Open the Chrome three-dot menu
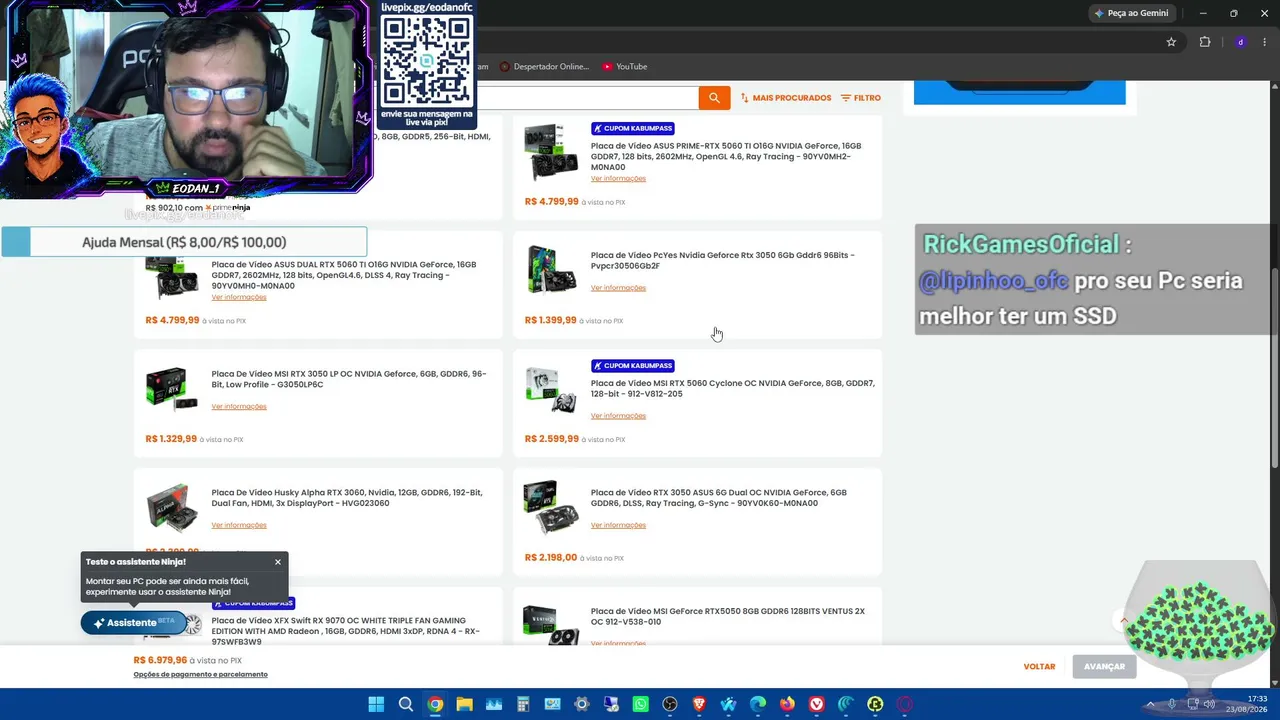Screen dimensions: 1280x720 (1265, 42)
